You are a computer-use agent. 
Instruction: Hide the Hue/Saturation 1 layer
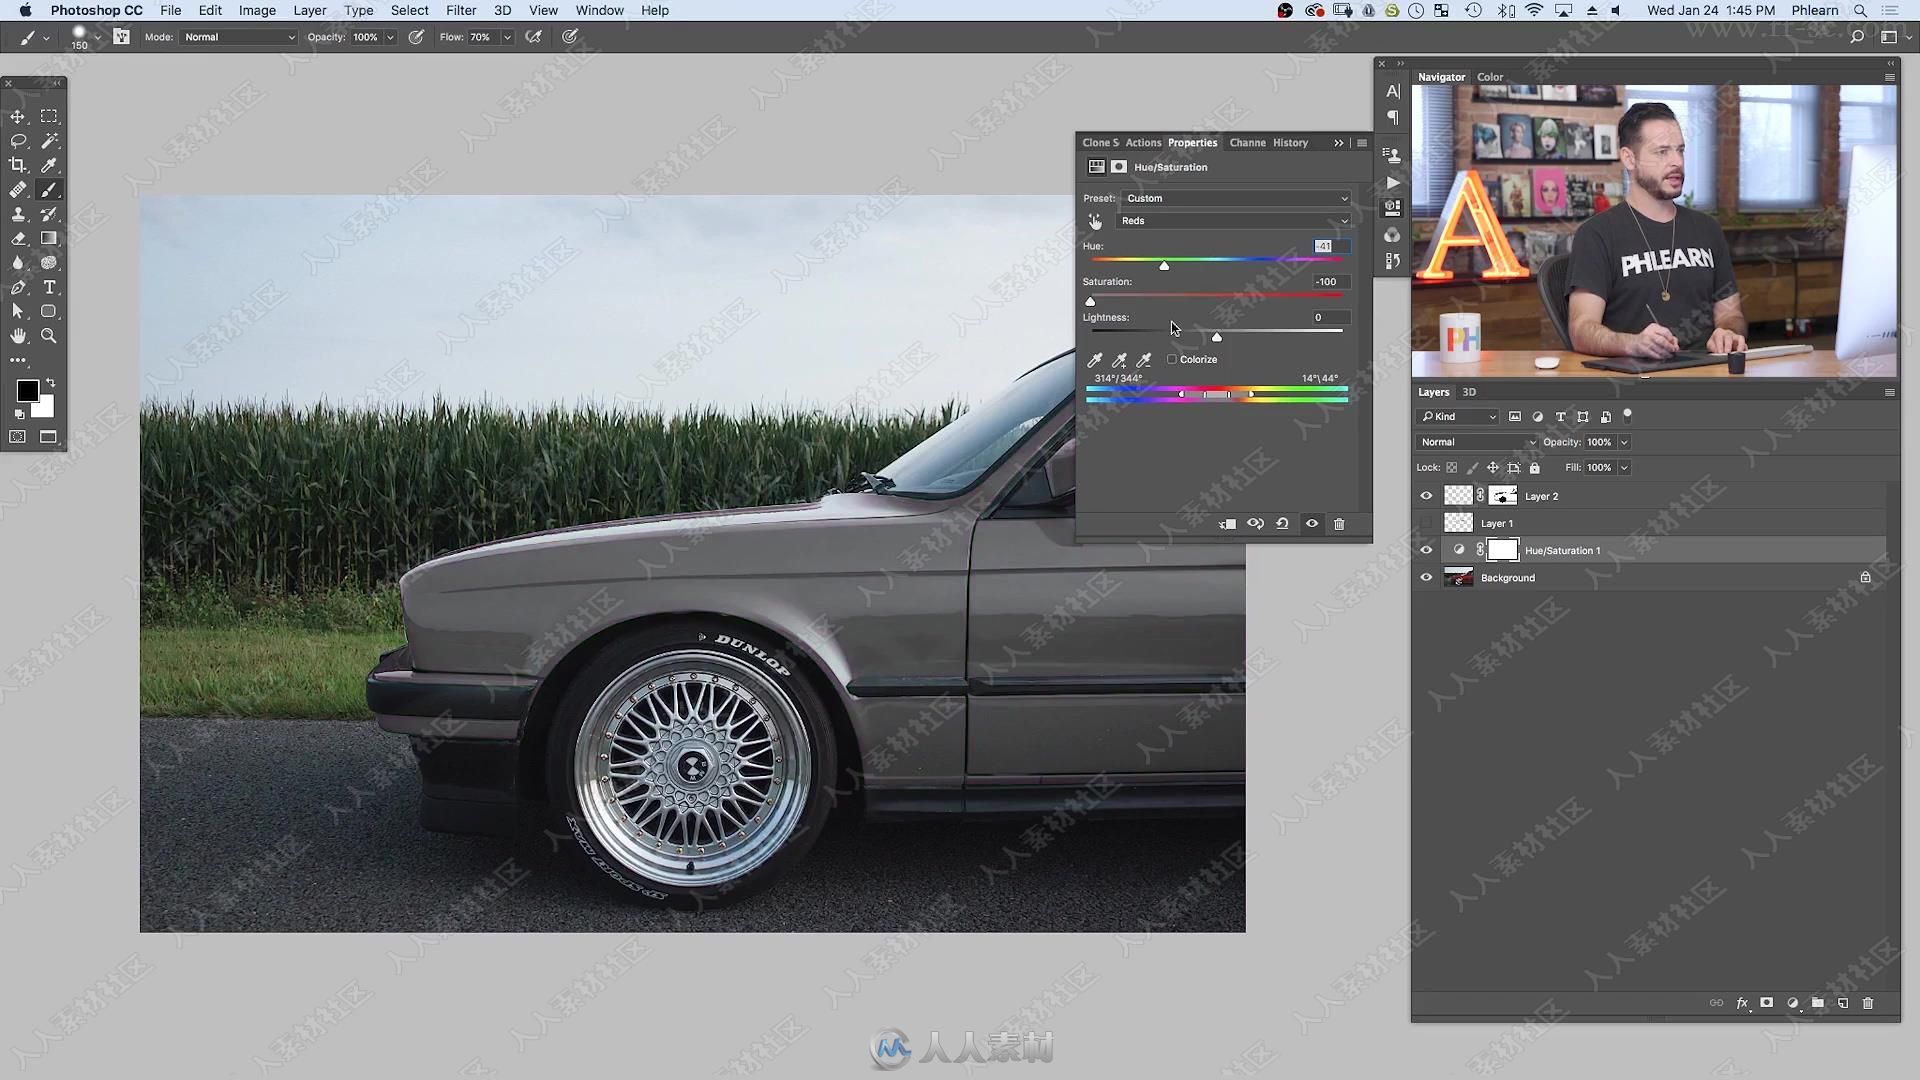pyautogui.click(x=1426, y=550)
